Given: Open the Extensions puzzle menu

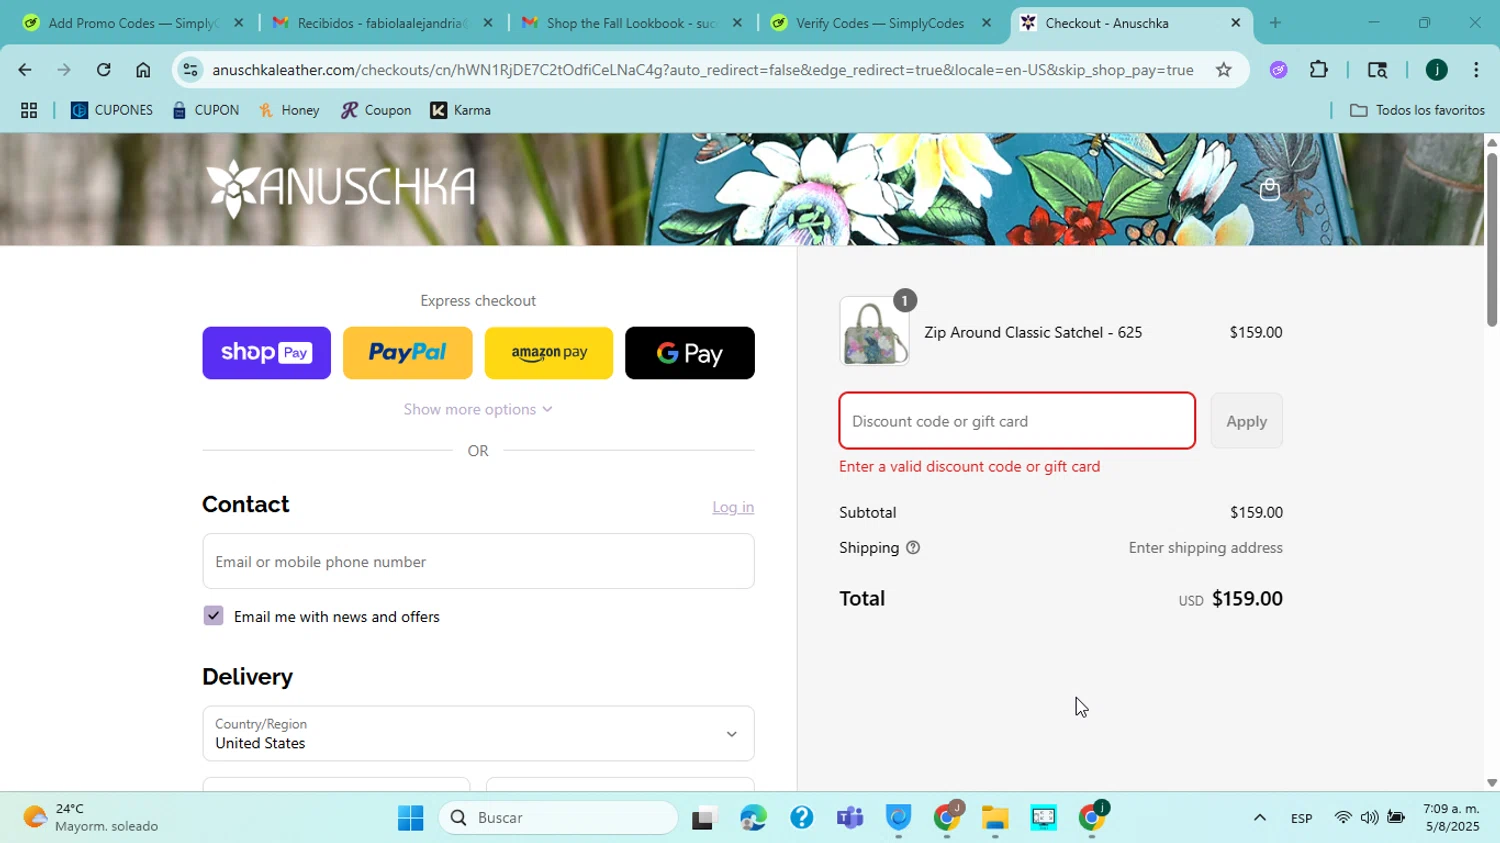Looking at the screenshot, I should coord(1319,70).
